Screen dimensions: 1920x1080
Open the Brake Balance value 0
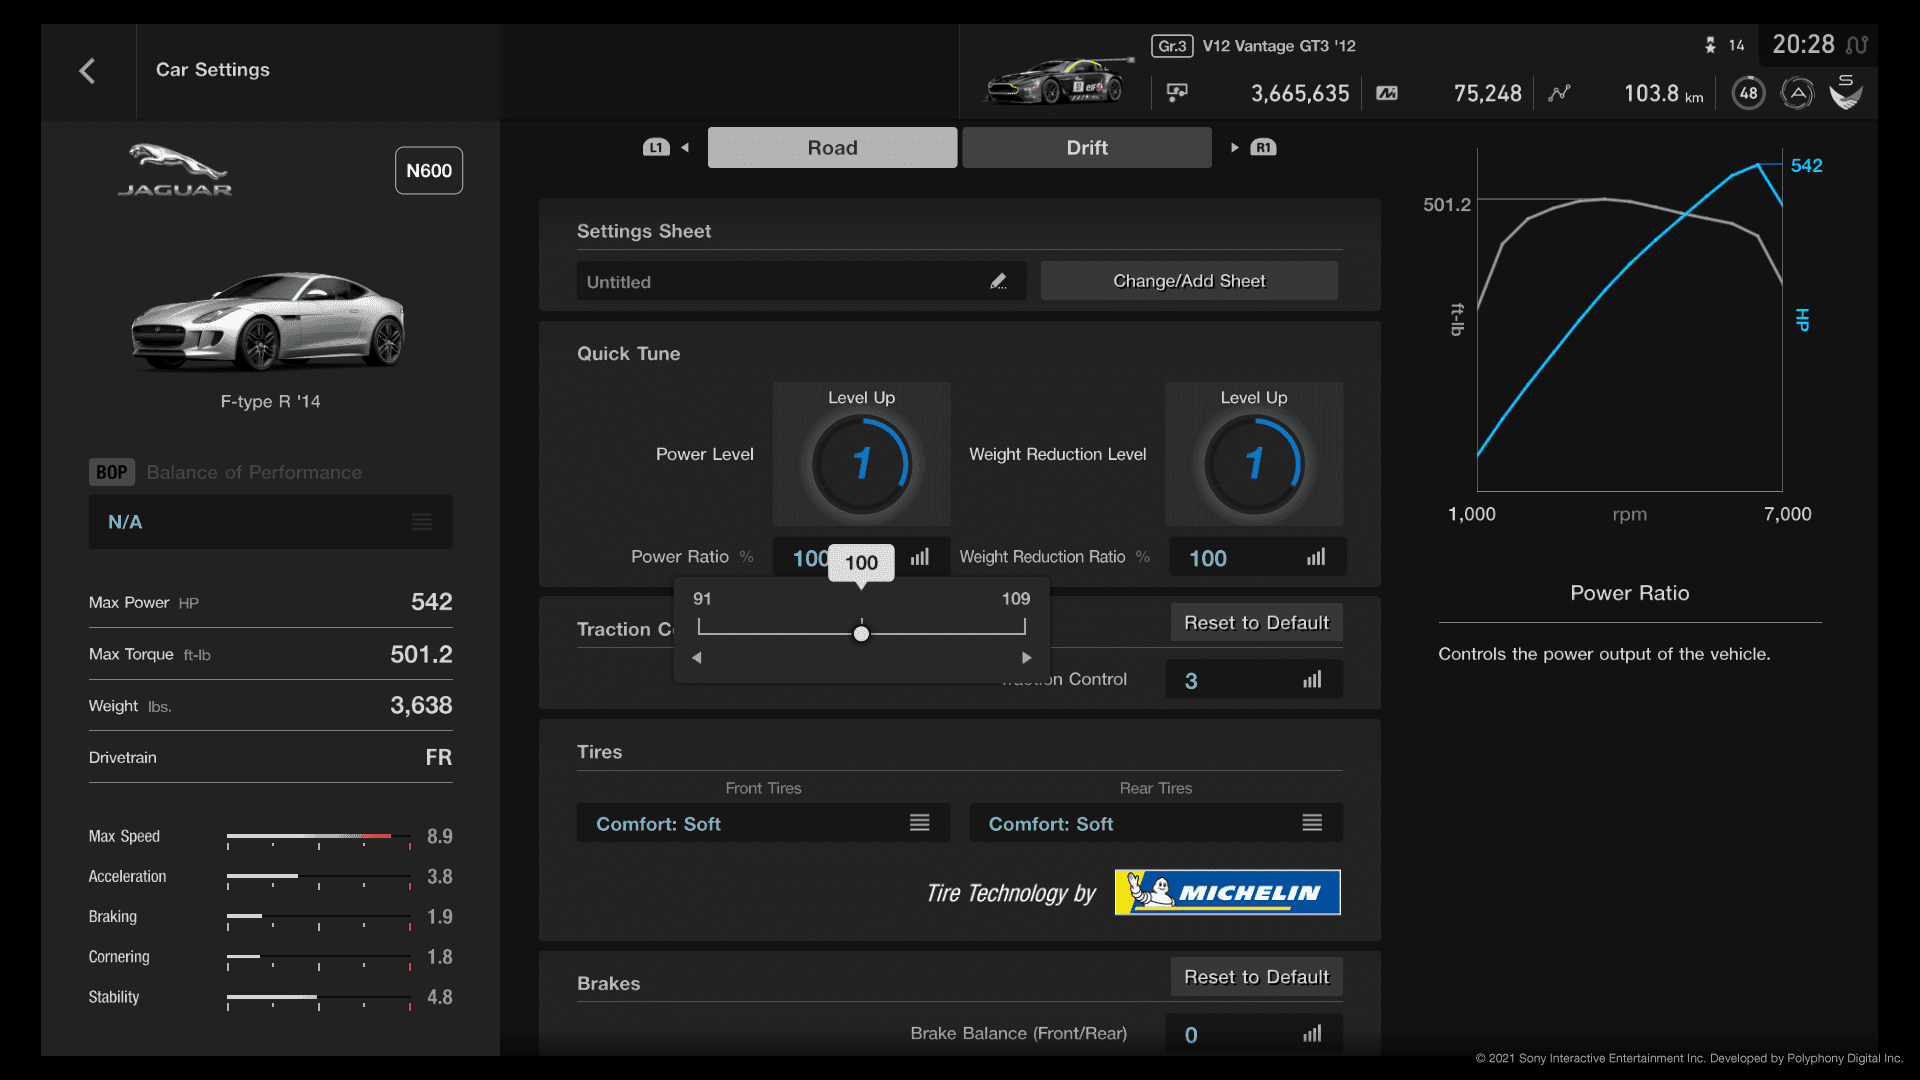(1254, 1034)
